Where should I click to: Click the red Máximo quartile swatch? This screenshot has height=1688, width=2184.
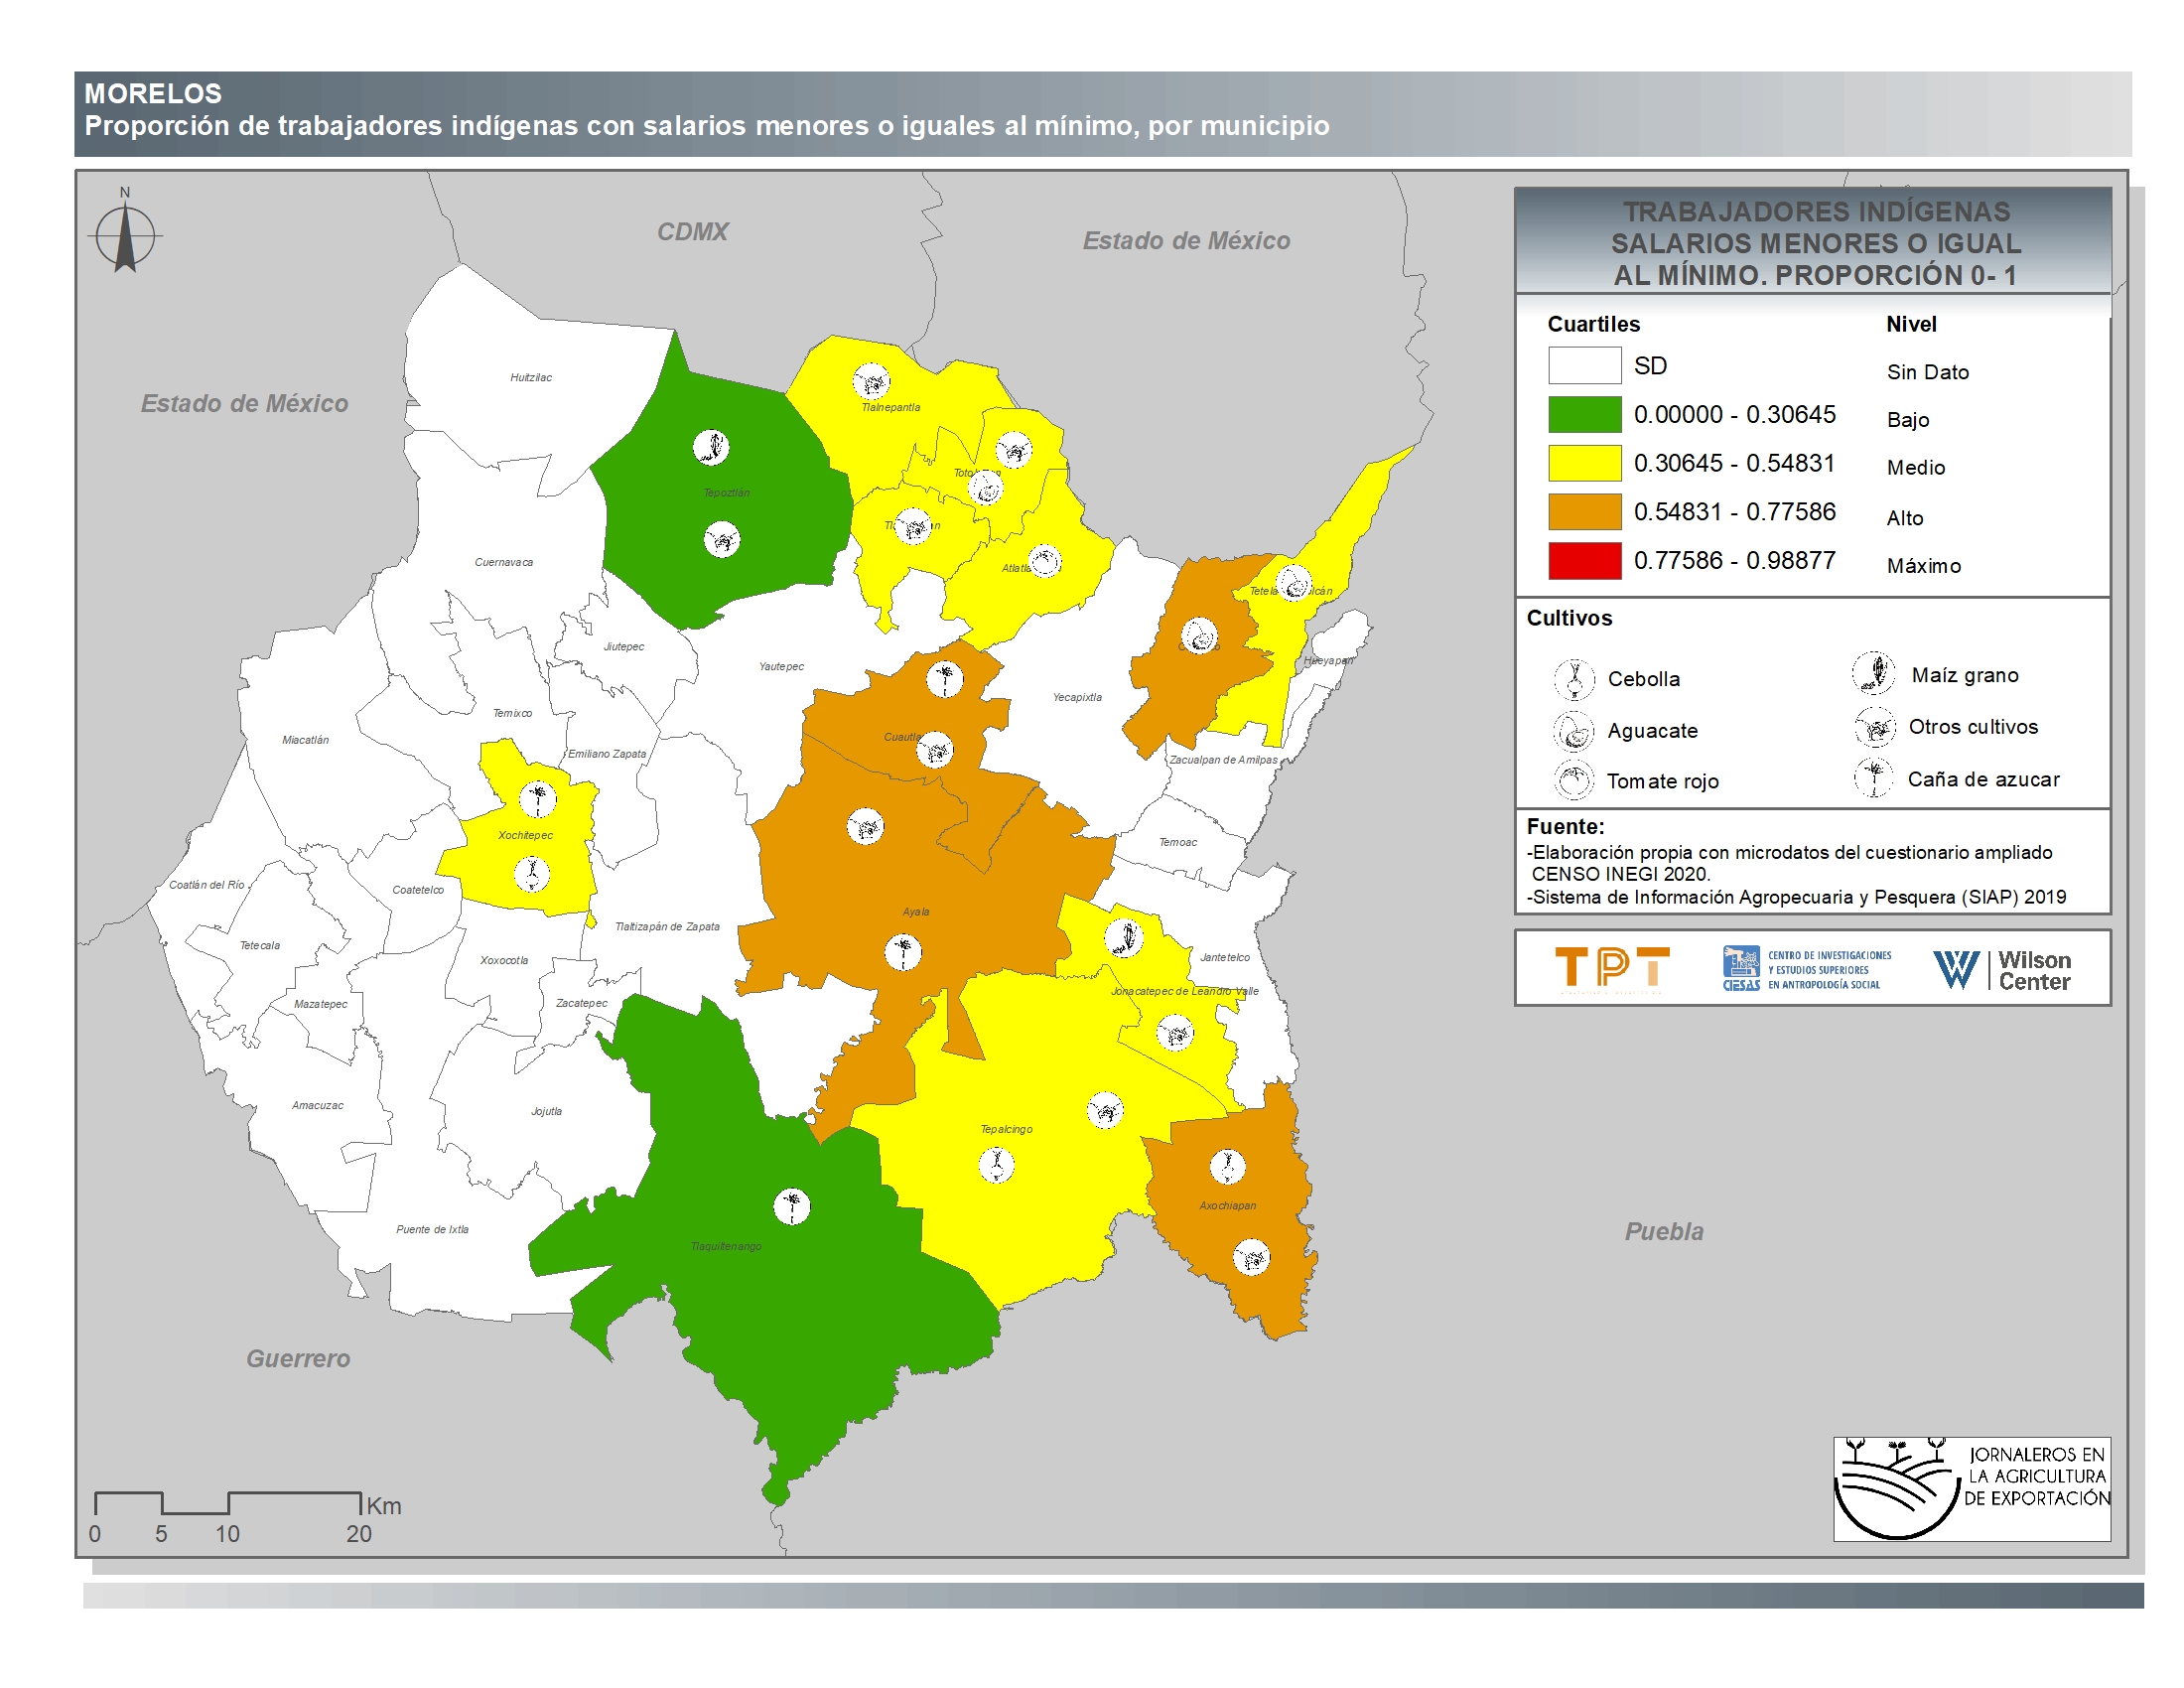coord(1584,560)
